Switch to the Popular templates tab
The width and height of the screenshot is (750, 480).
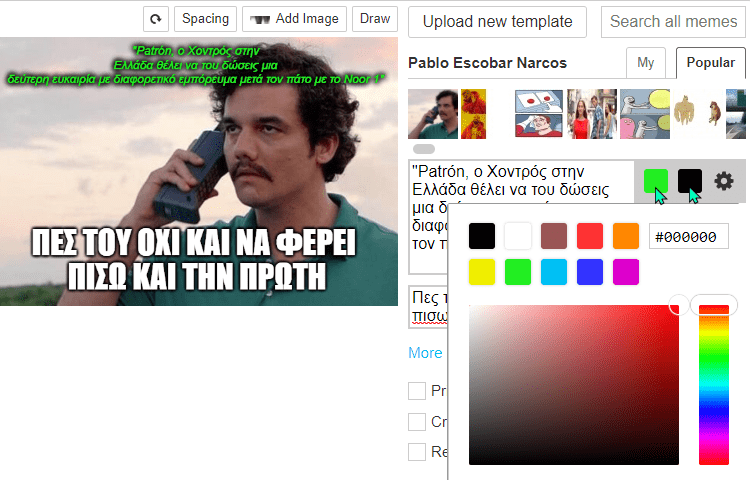[711, 63]
